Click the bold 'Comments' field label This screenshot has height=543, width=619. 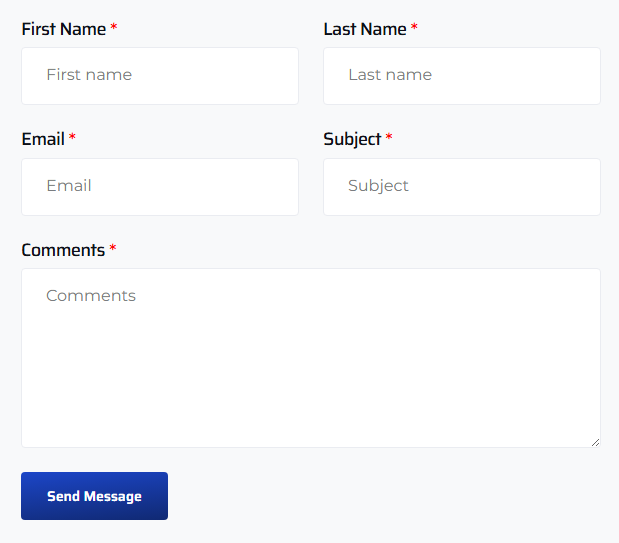tap(63, 250)
